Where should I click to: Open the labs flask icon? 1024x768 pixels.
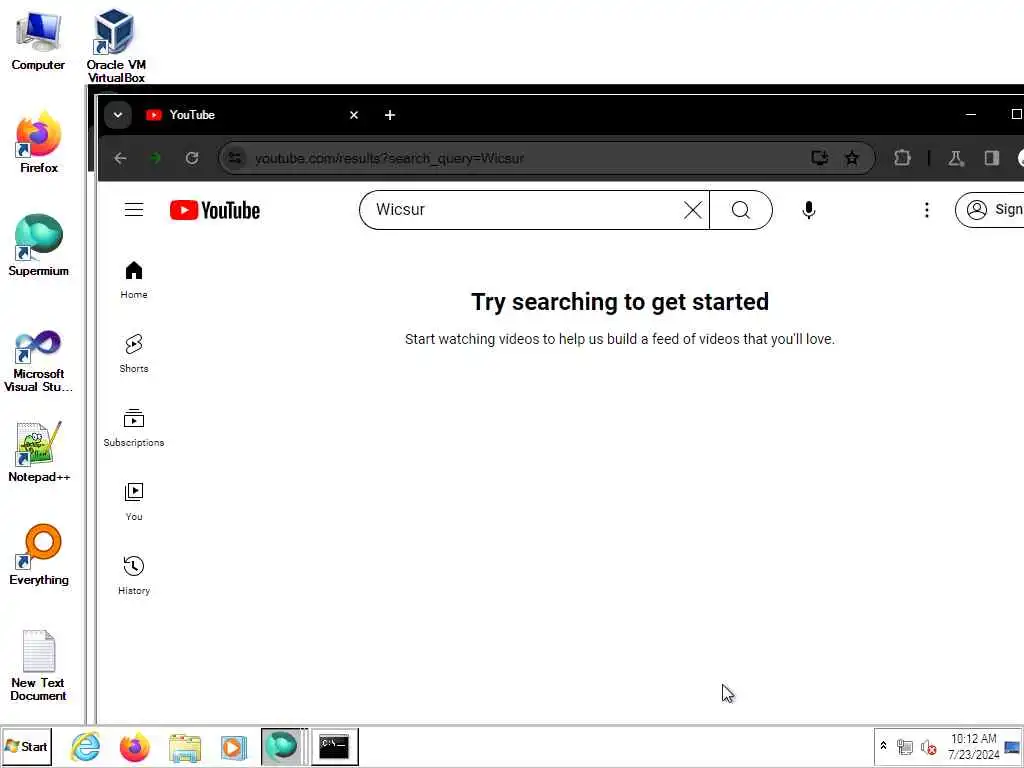click(955, 158)
